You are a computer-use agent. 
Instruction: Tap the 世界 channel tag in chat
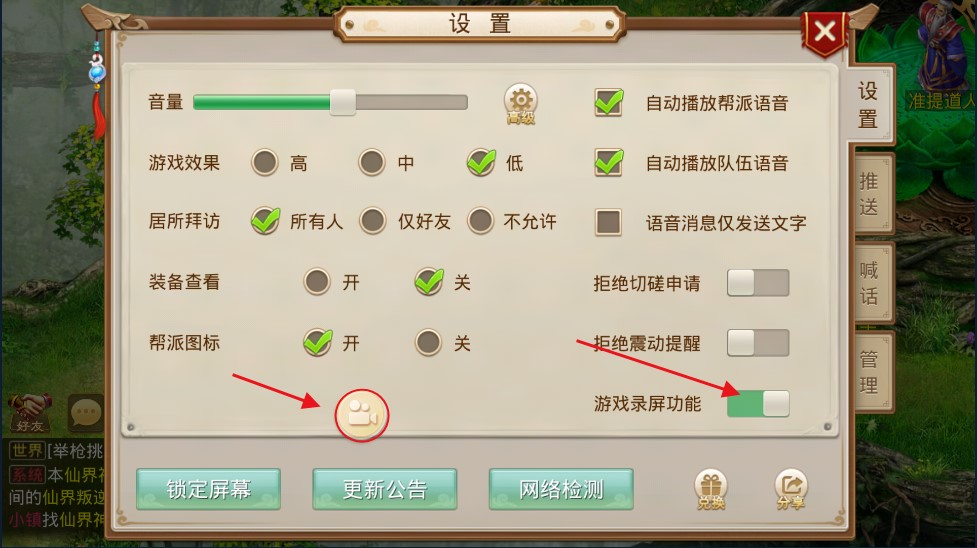click(27, 450)
